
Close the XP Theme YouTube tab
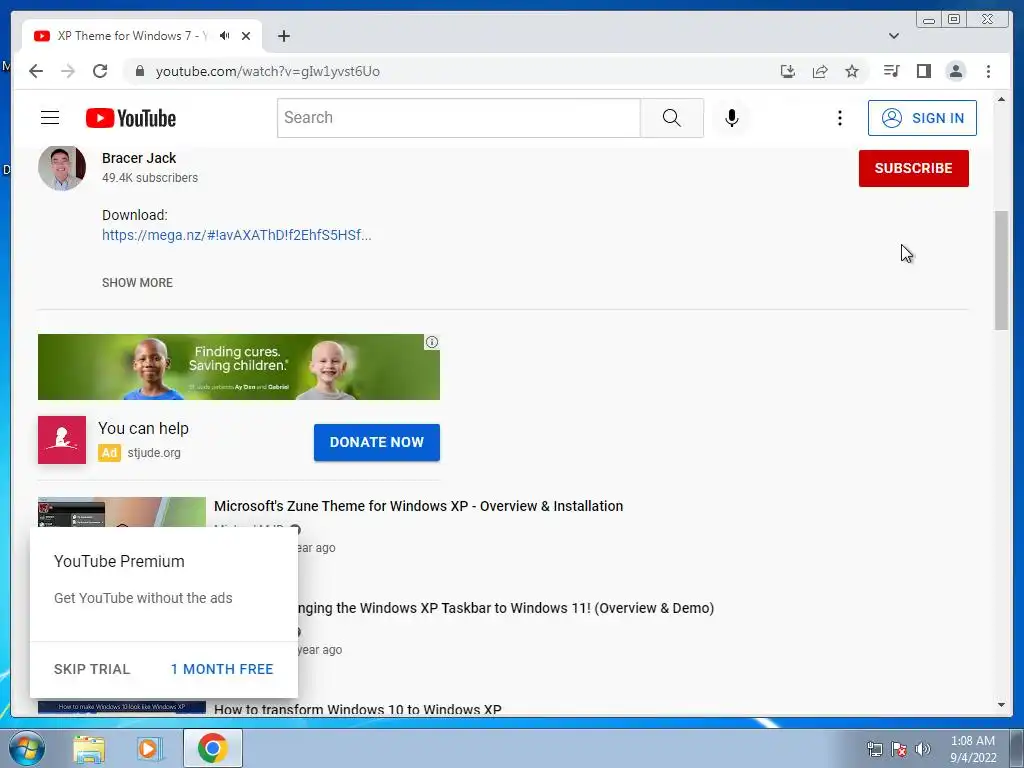(246, 36)
